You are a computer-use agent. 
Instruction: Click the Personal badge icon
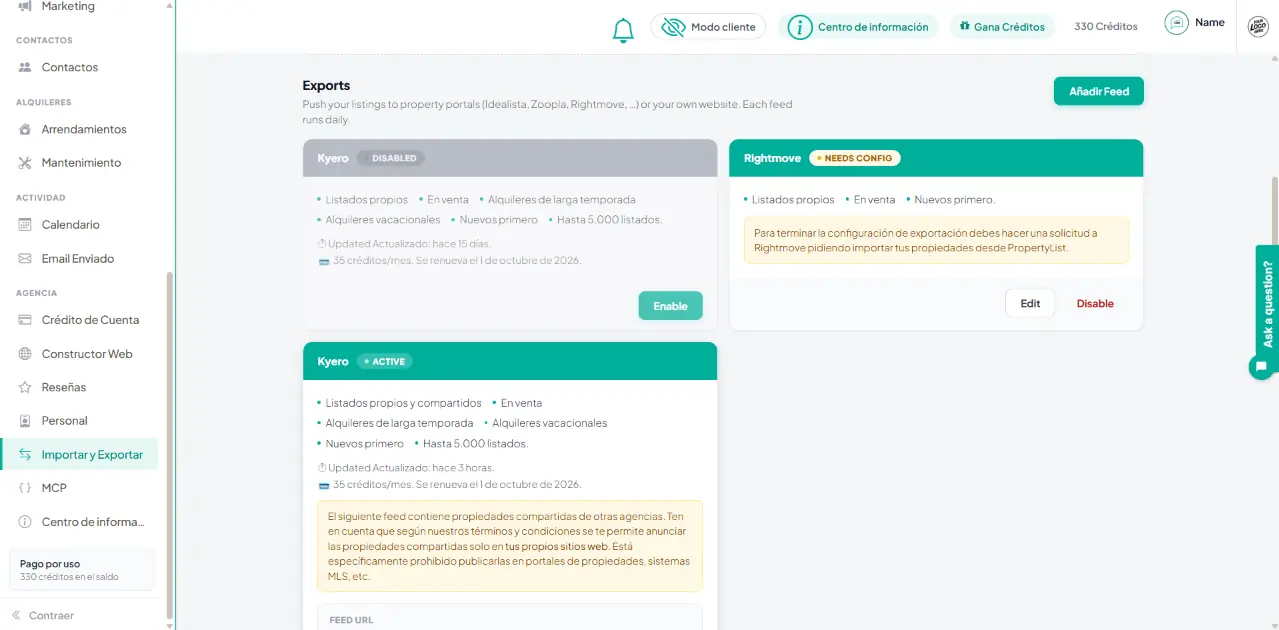click(25, 421)
